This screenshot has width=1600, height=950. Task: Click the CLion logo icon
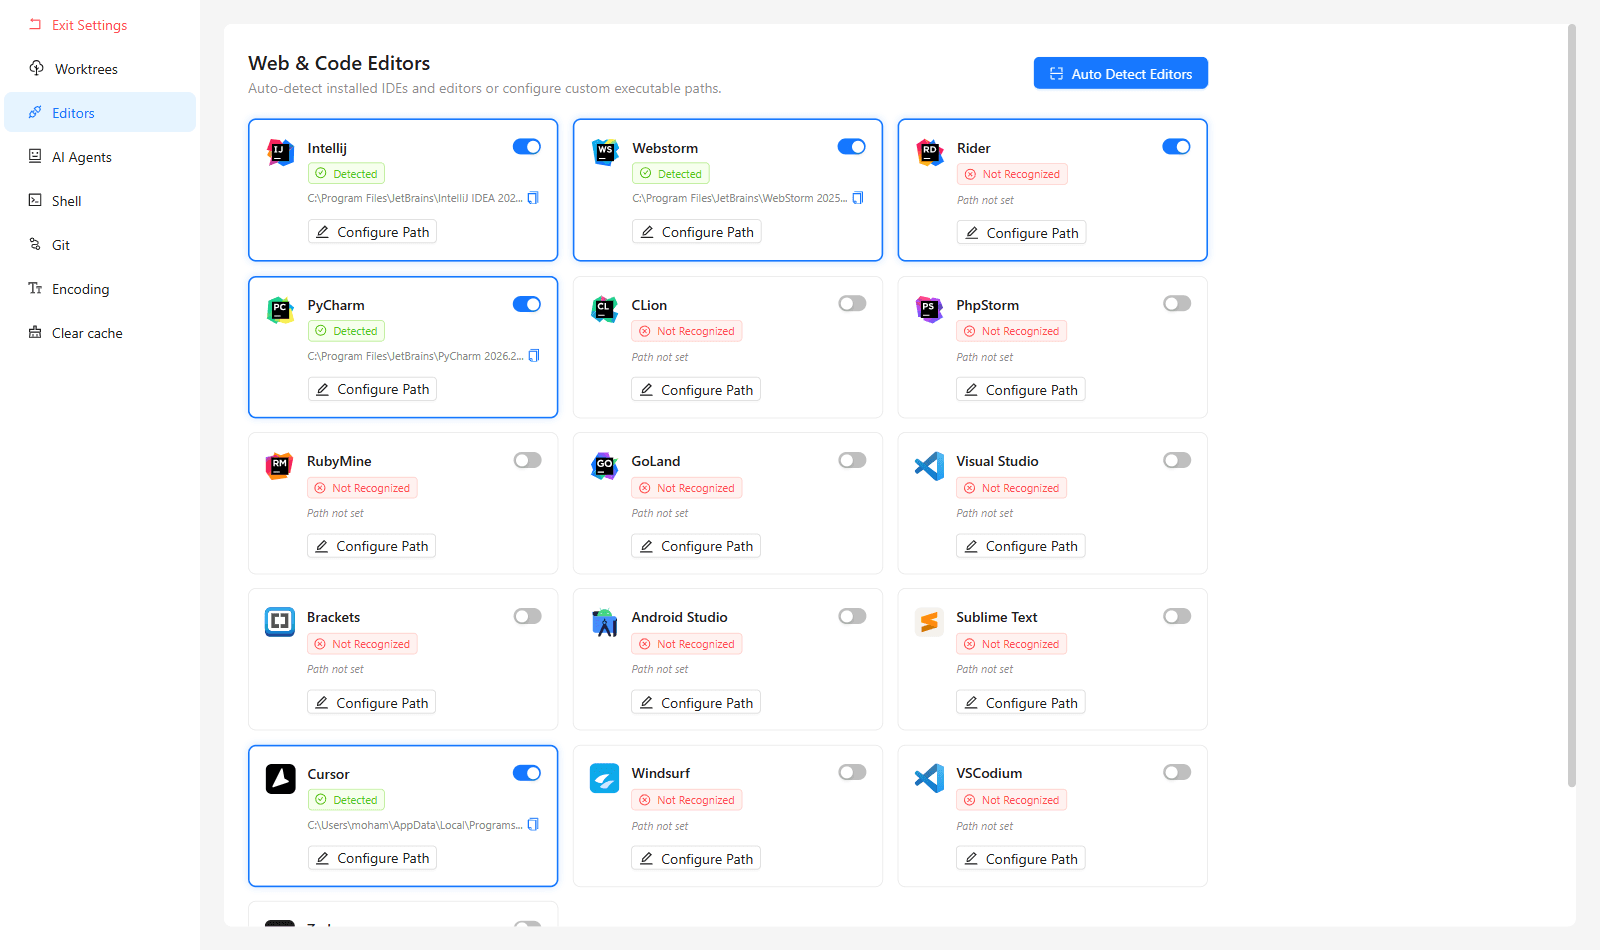[605, 310]
